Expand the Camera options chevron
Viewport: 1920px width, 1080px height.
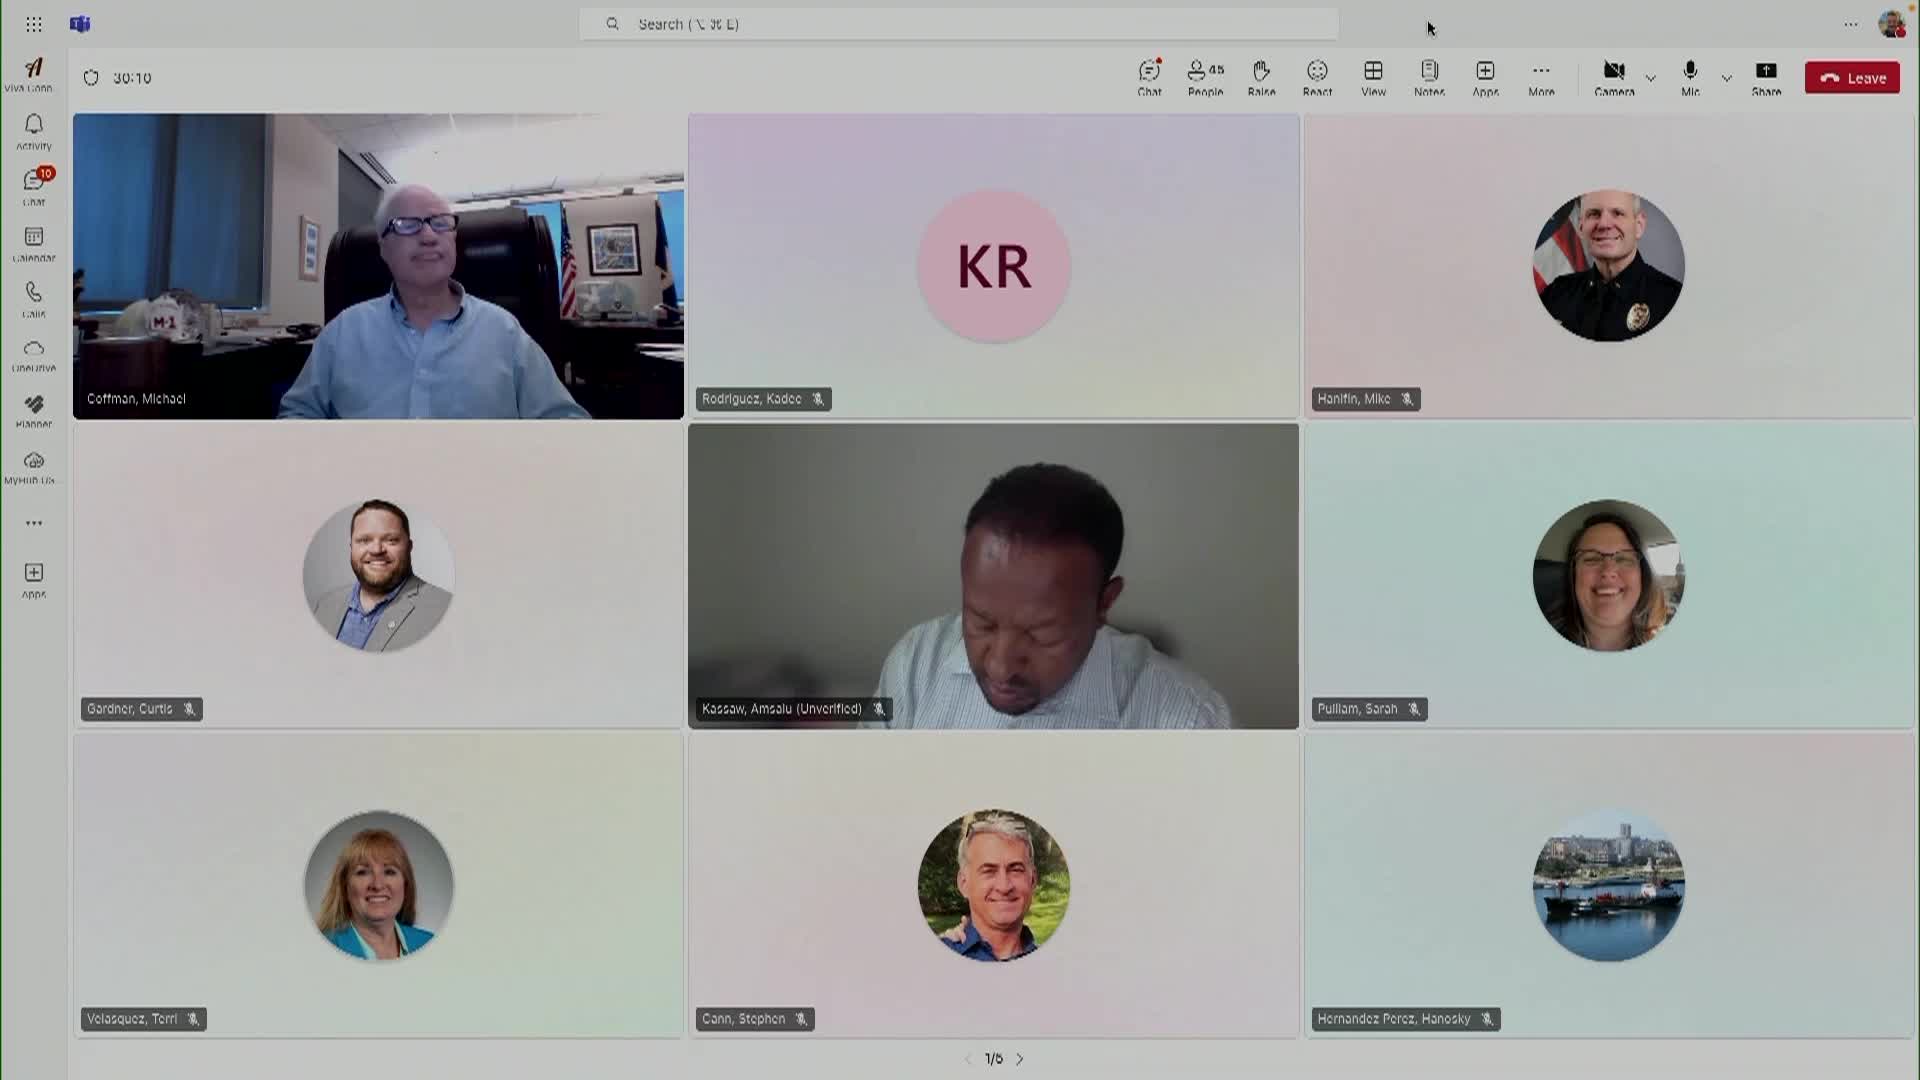pos(1651,78)
